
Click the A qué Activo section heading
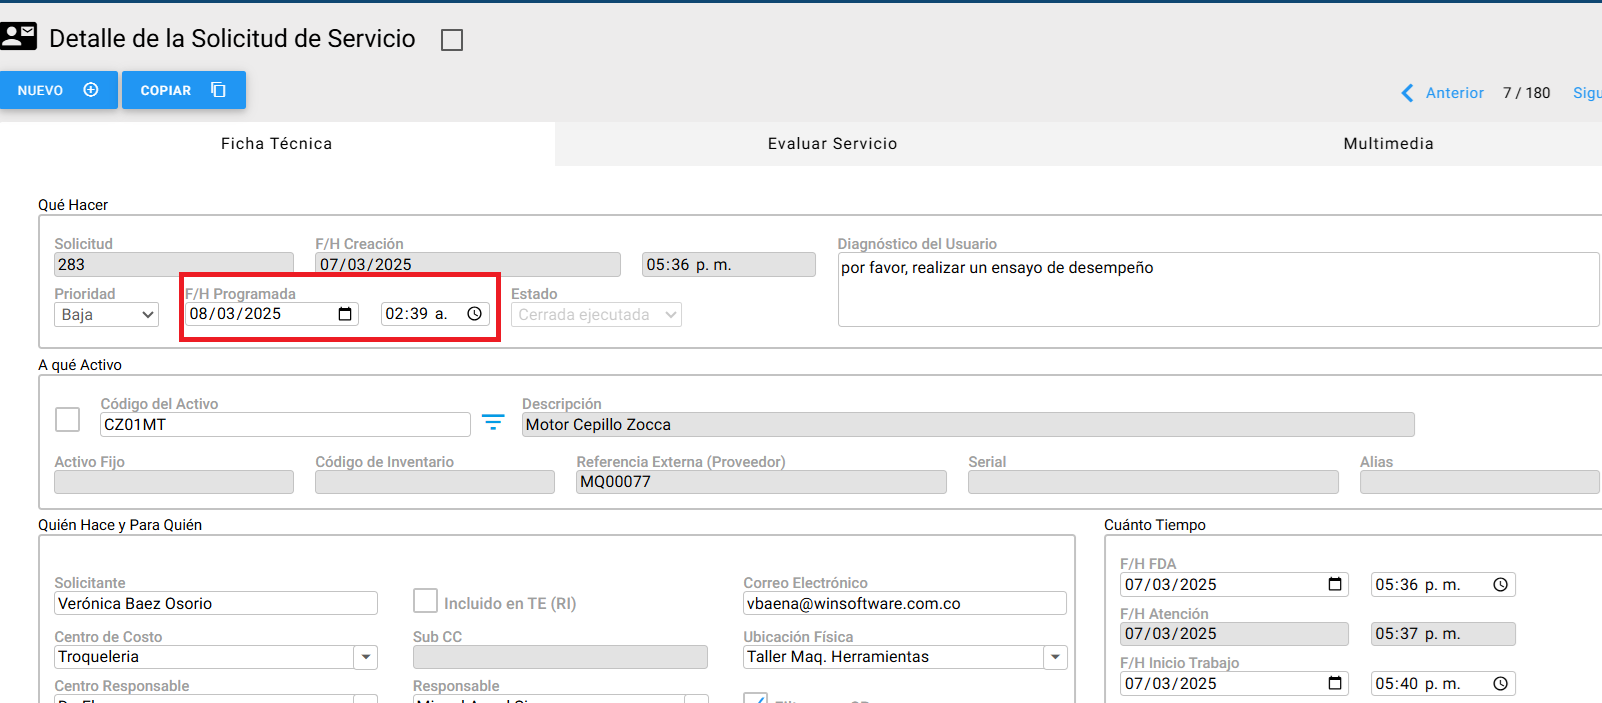coord(80,365)
